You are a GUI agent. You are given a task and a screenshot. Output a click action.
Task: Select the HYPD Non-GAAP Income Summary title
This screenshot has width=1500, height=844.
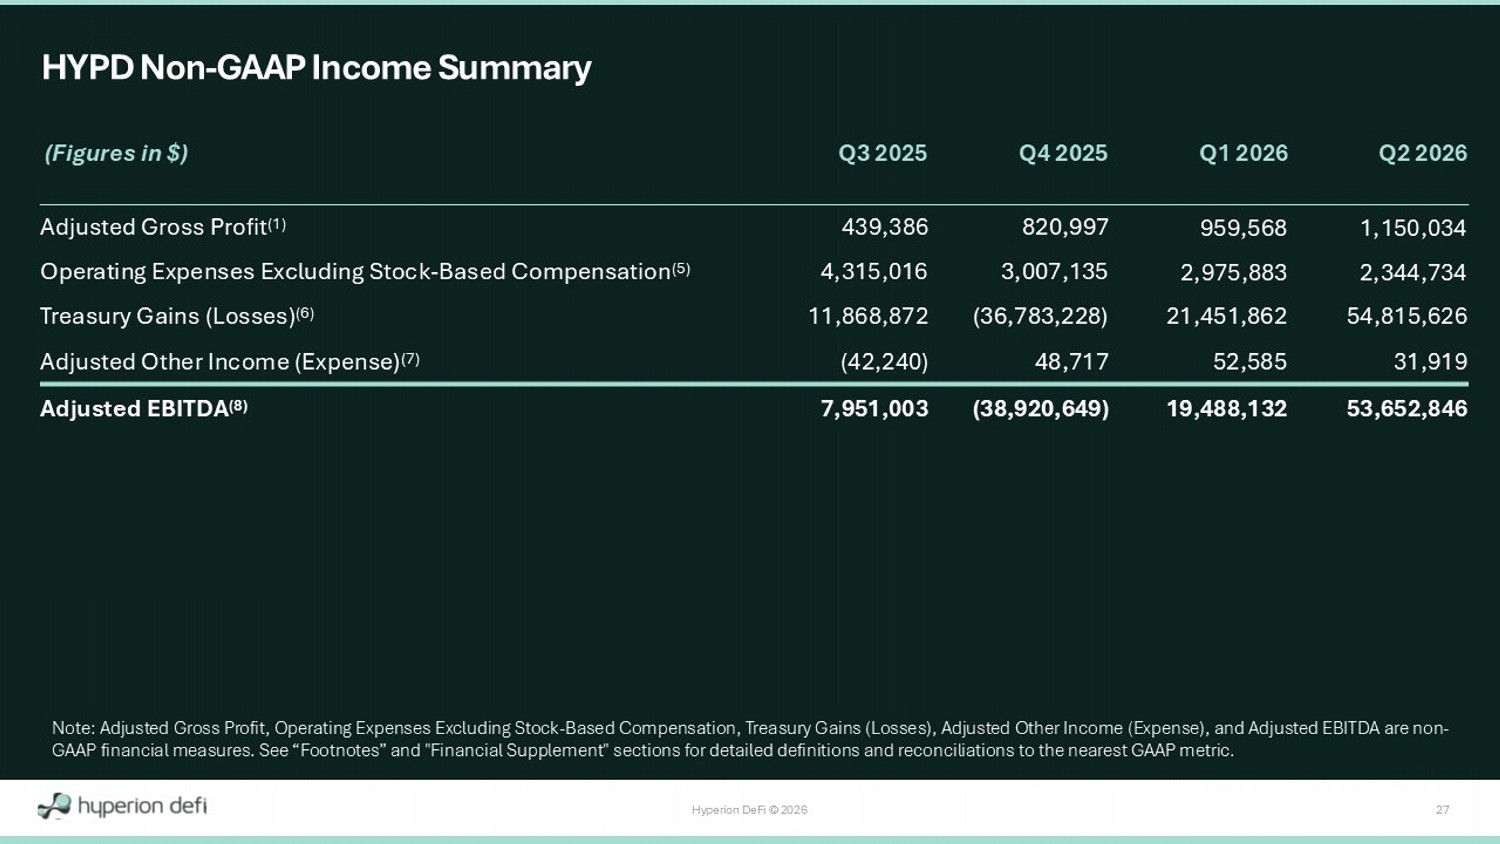click(316, 68)
